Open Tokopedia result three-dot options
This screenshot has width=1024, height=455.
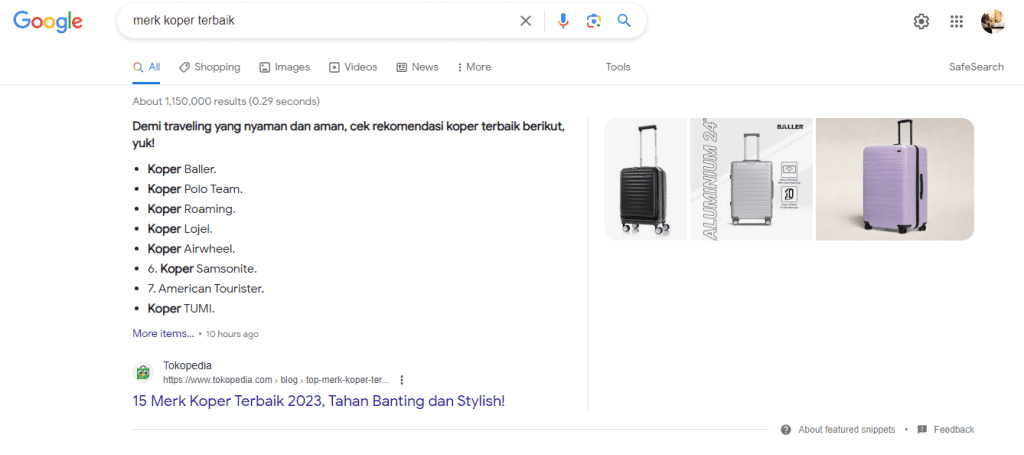pos(402,380)
